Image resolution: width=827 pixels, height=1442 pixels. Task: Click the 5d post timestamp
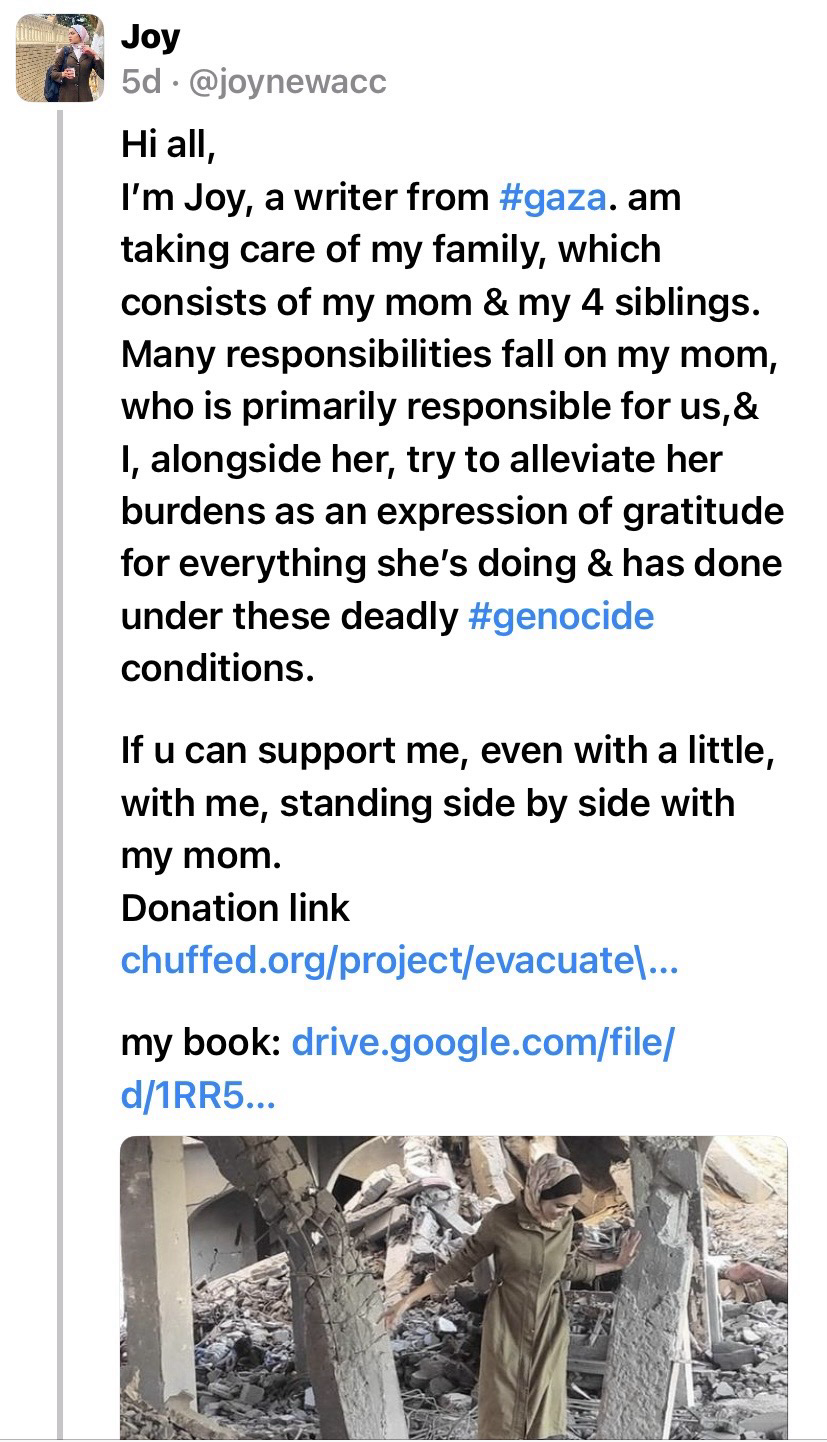(140, 82)
